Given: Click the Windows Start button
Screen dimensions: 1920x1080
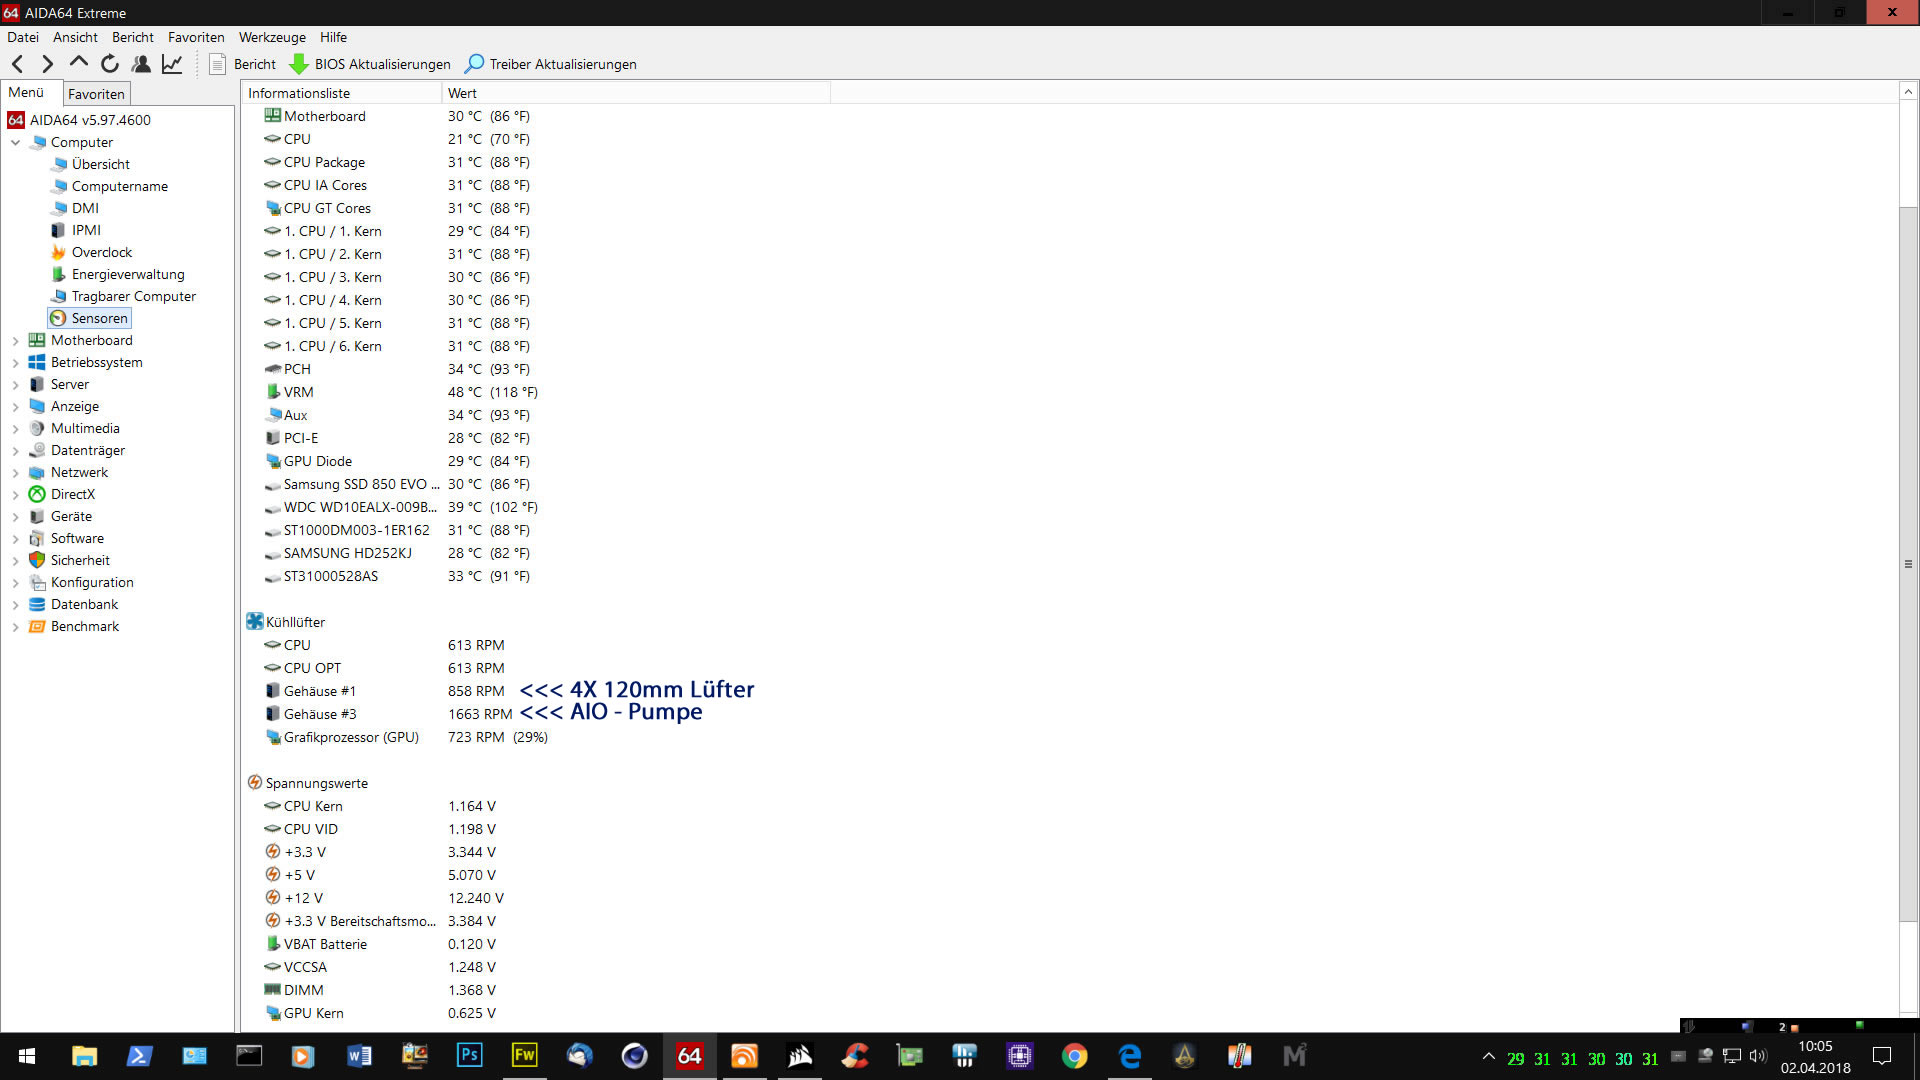Looking at the screenshot, I should 27,1056.
